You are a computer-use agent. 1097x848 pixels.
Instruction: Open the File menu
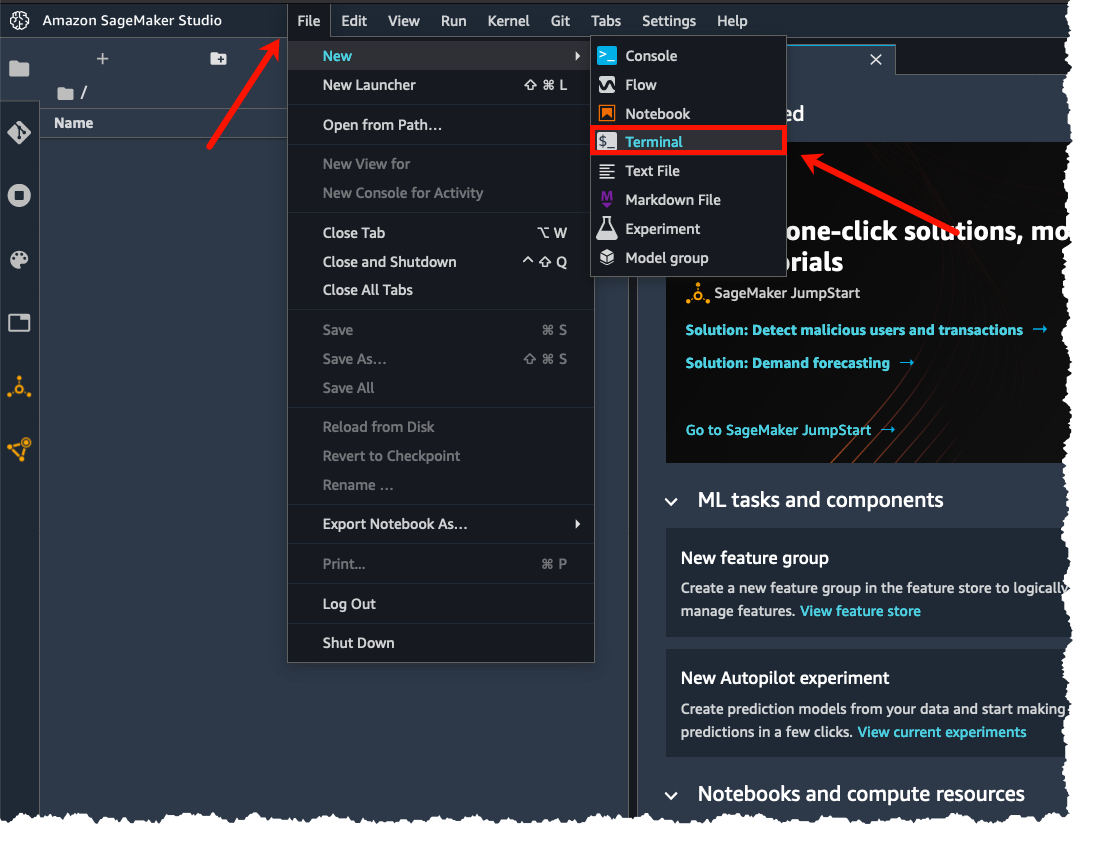(x=309, y=21)
